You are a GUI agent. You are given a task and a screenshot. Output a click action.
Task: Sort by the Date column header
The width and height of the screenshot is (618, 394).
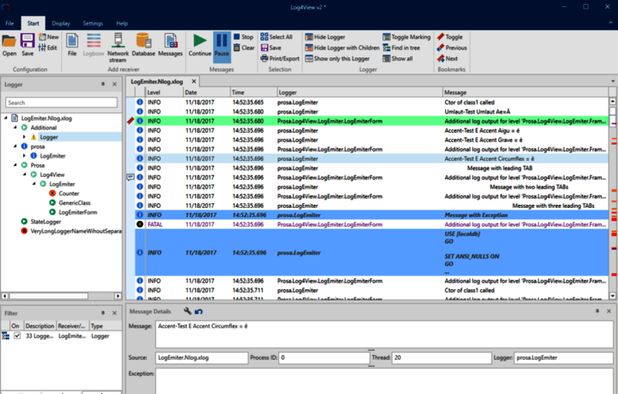pyautogui.click(x=207, y=92)
